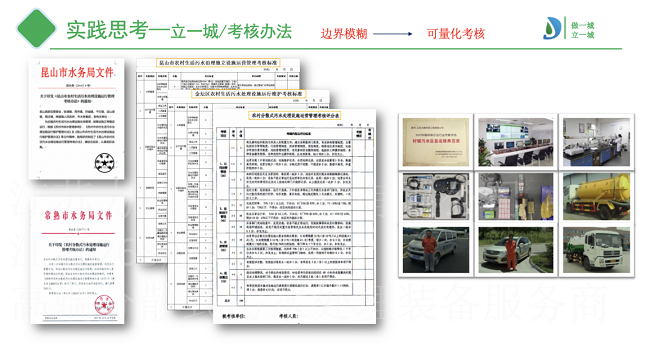Click the slide title 实践思考—立一城/考核办法
Screen dimensions: 650x364
coord(179,30)
